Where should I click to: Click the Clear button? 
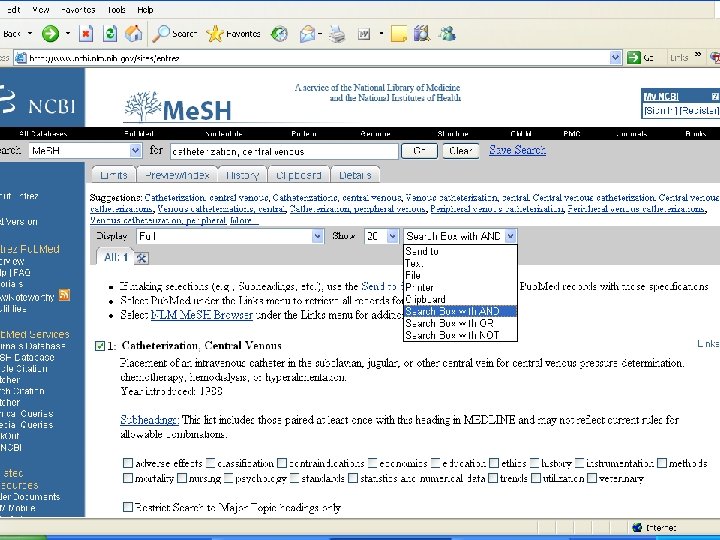[x=460, y=151]
